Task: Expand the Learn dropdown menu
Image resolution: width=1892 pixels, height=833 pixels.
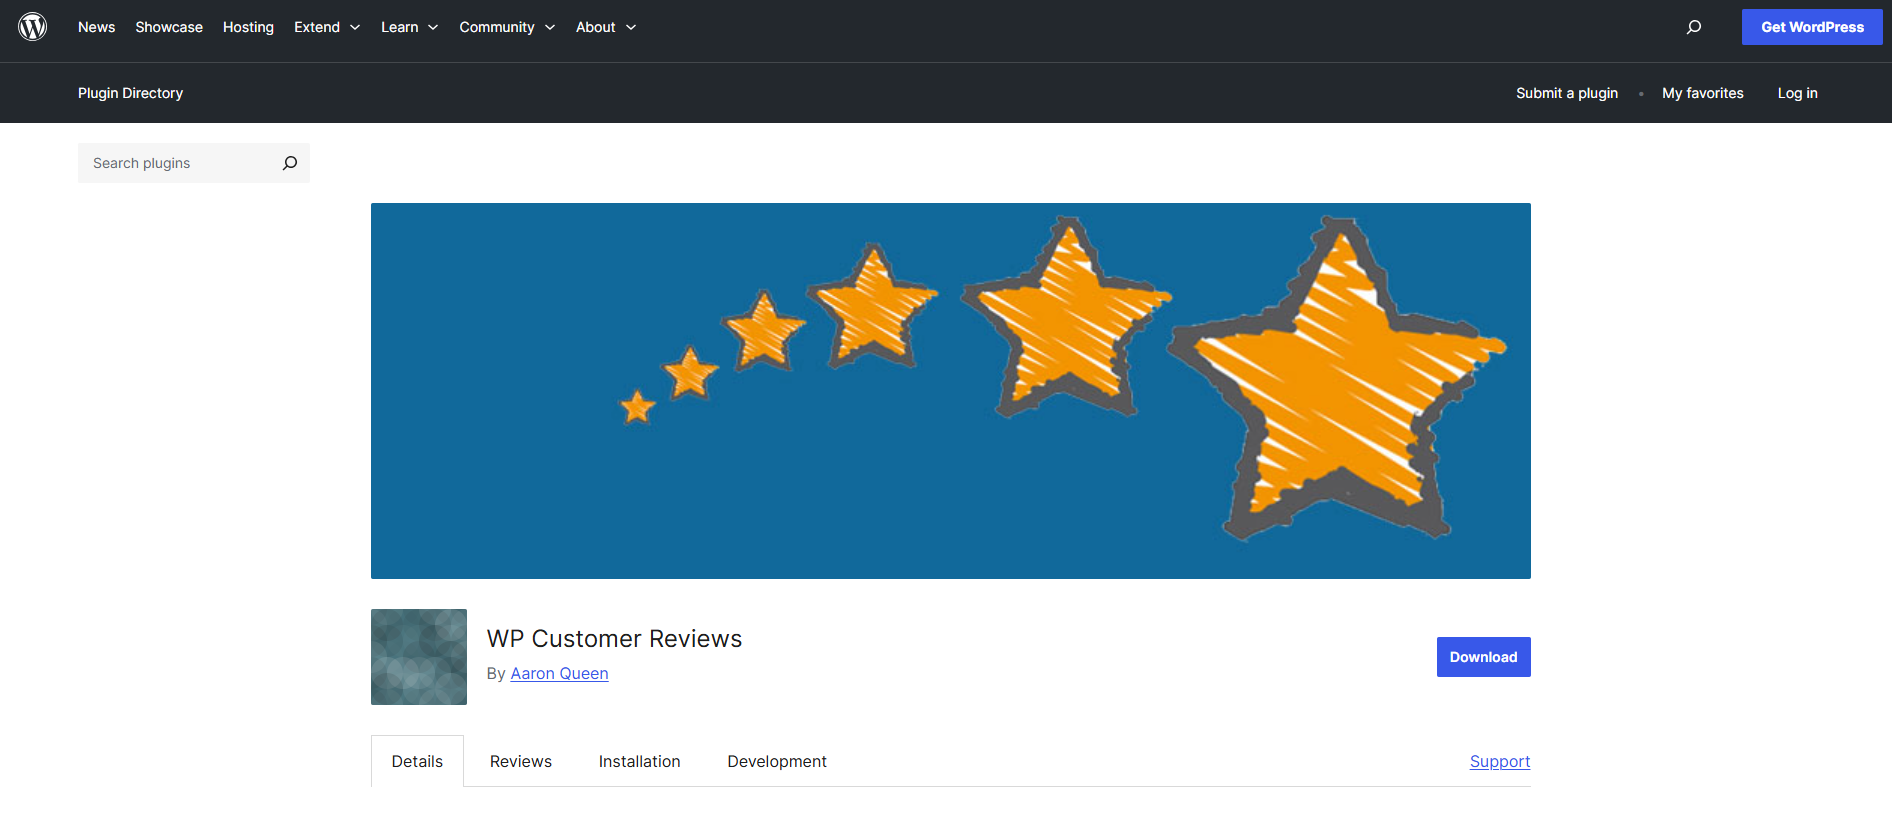Action: tap(409, 27)
